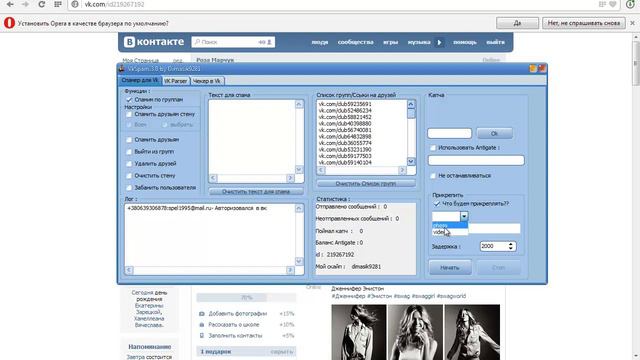Toggle Что будем прикреплять checkbox
640x360 pixels.
click(x=437, y=203)
